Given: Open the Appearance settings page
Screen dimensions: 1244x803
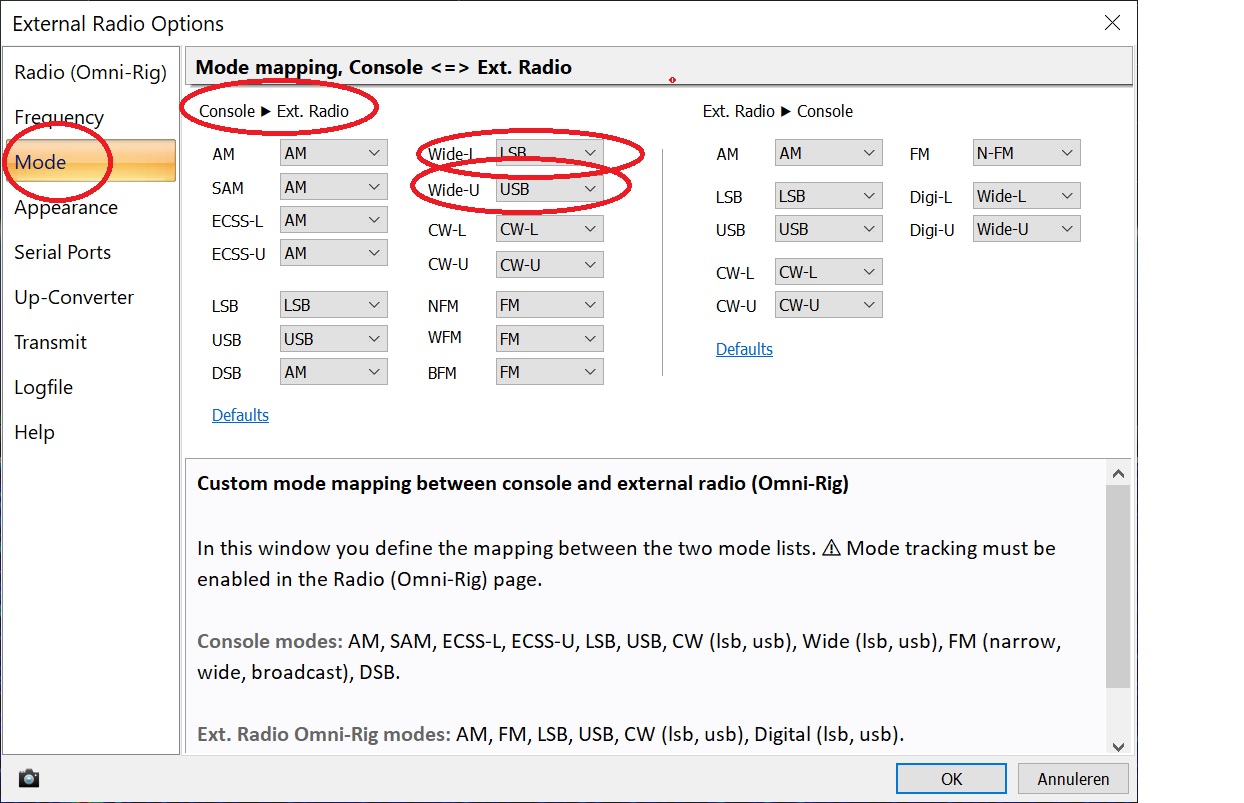Looking at the screenshot, I should [x=66, y=207].
